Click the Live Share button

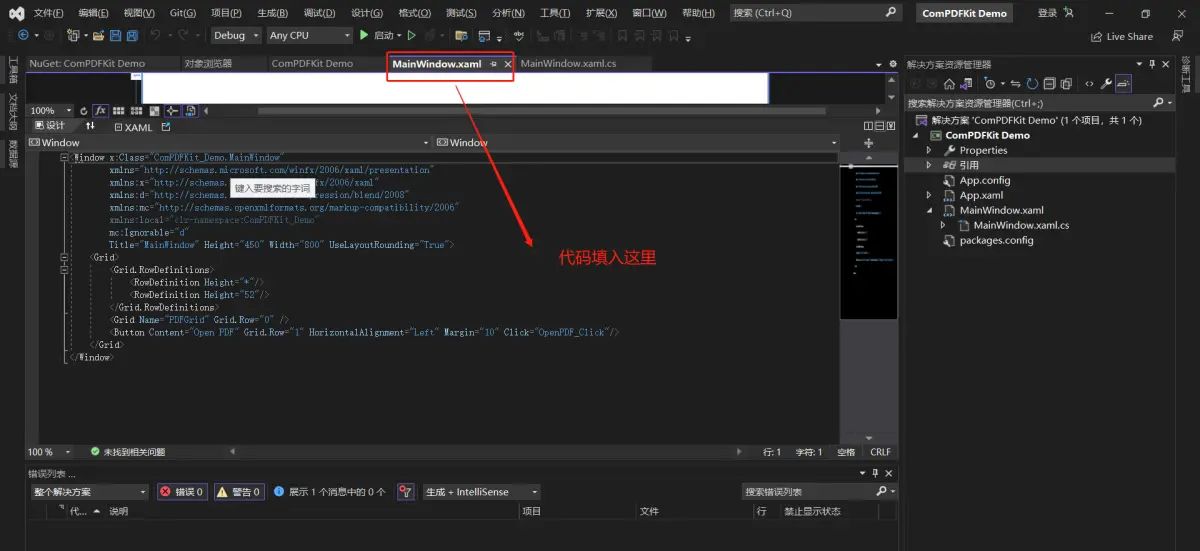point(1121,36)
